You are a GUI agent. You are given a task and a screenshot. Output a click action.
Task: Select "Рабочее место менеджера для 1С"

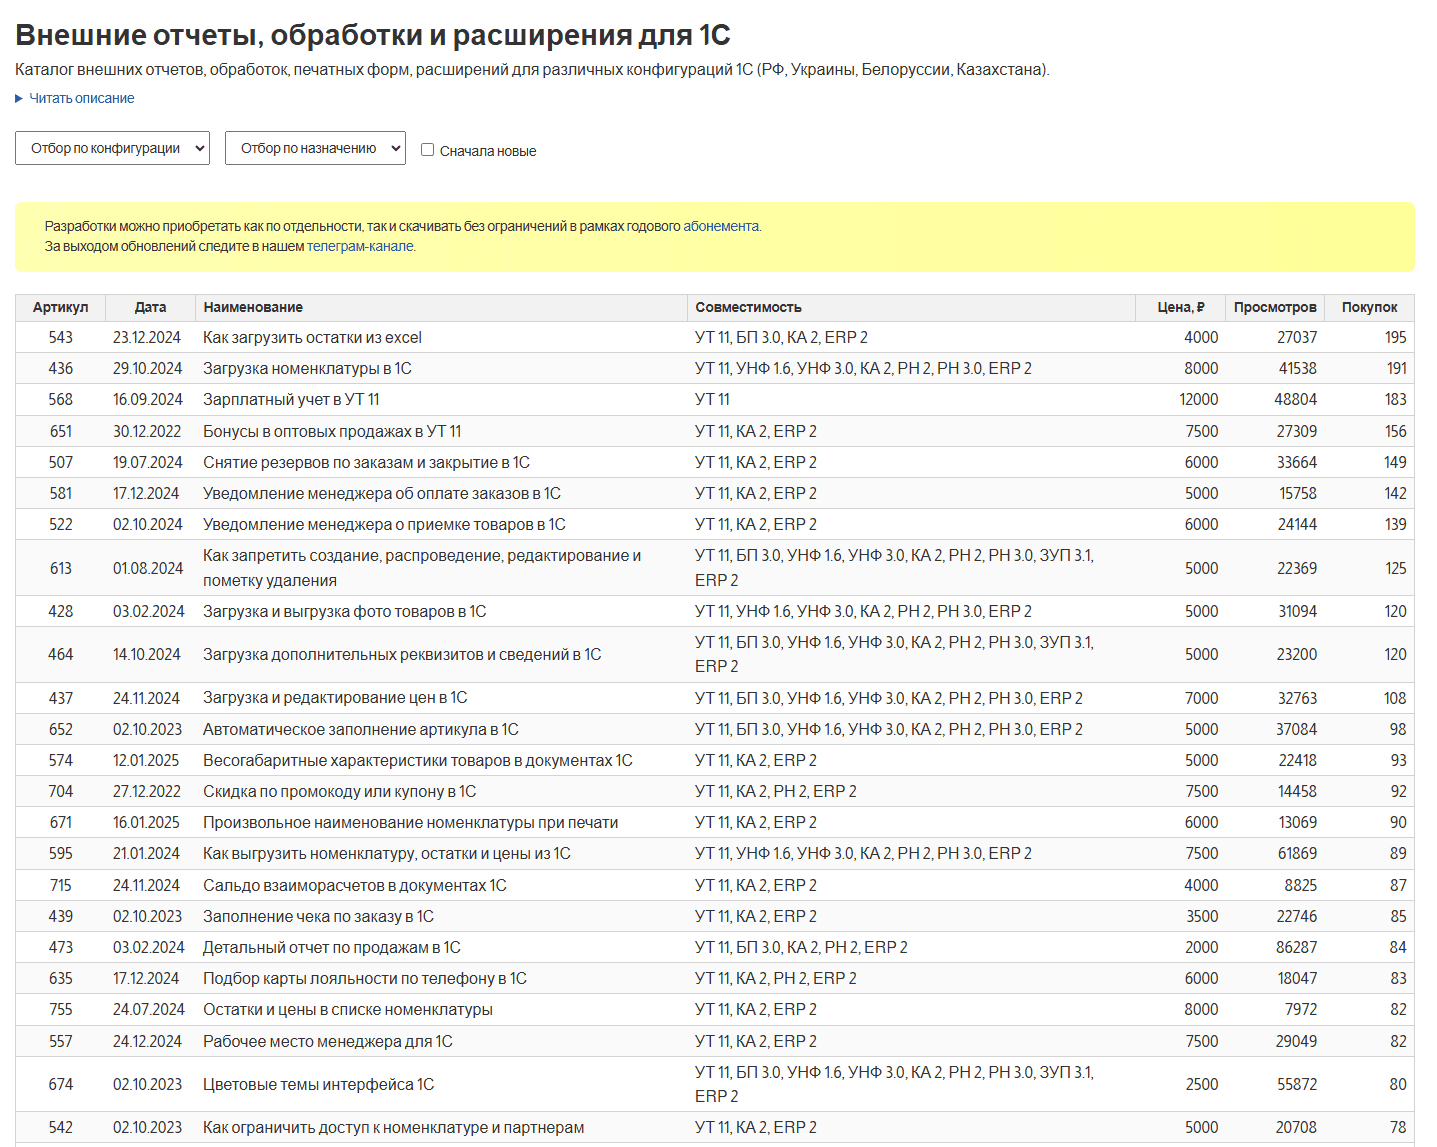(x=328, y=1041)
